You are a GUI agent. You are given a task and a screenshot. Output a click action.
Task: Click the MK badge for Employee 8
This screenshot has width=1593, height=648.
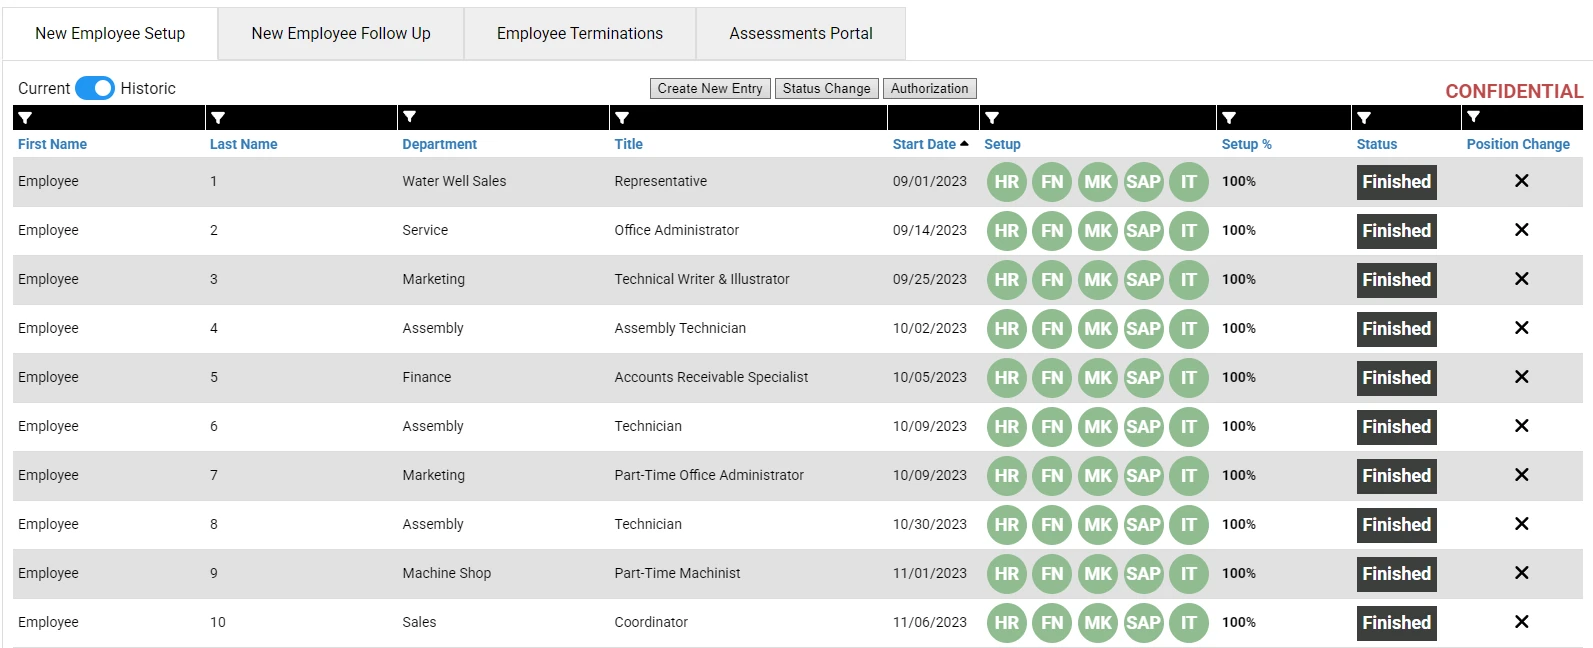click(1098, 525)
